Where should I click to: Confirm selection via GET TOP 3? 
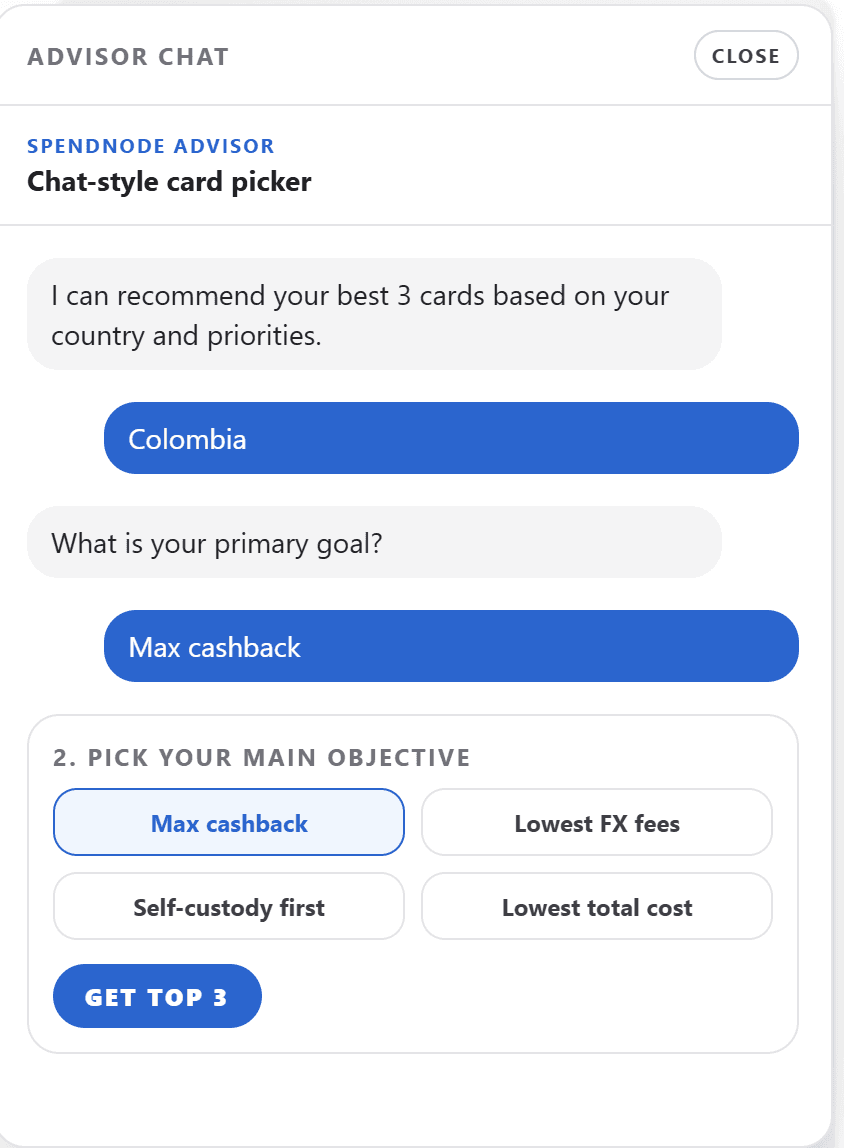[x=157, y=996]
